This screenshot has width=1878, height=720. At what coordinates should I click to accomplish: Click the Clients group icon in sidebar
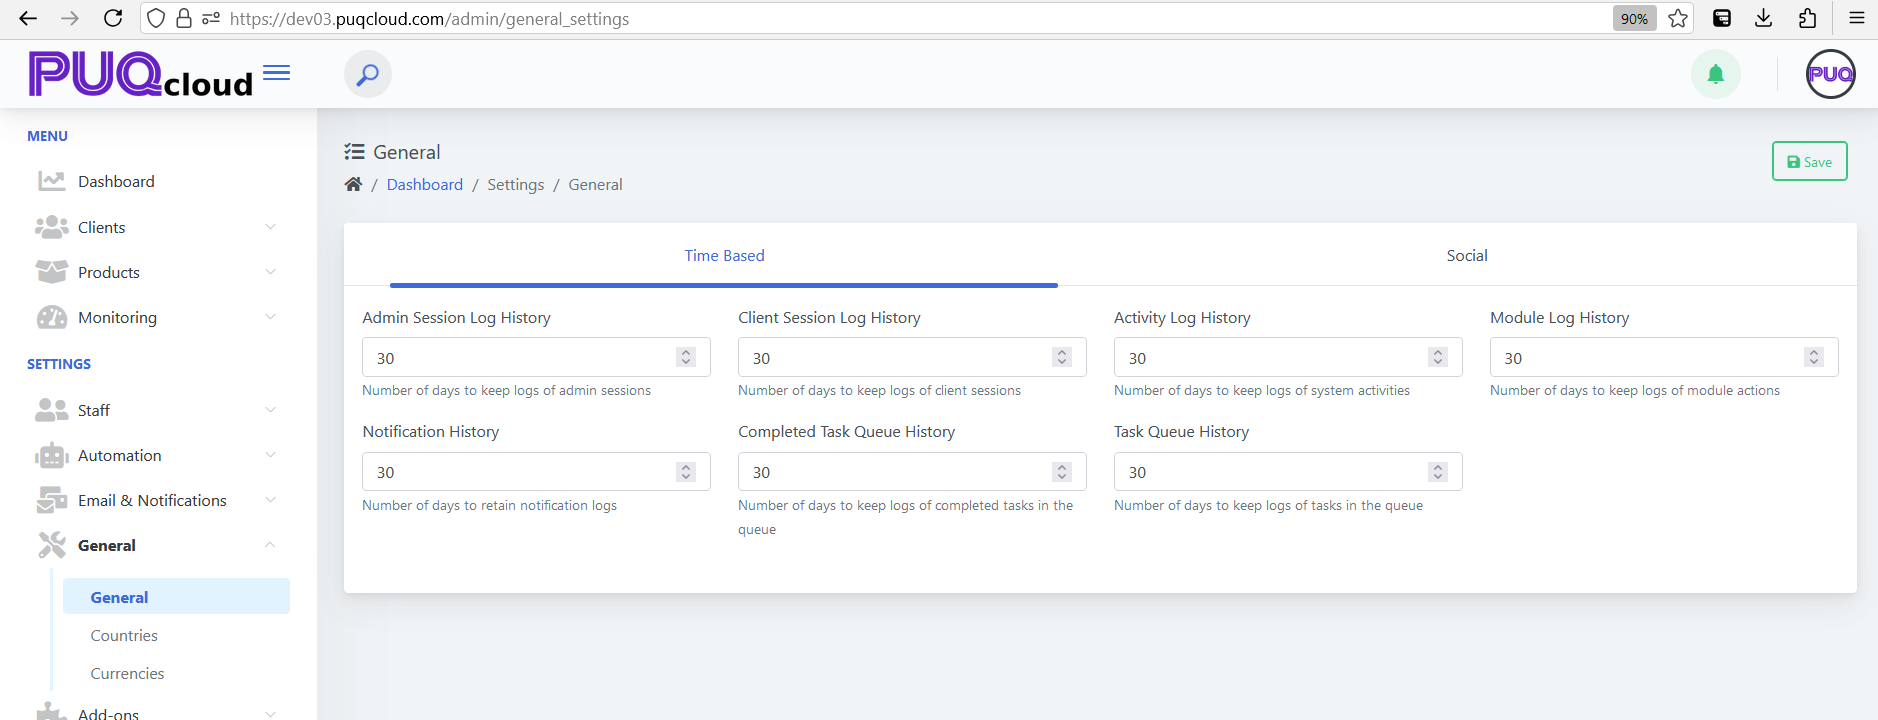[x=52, y=227]
